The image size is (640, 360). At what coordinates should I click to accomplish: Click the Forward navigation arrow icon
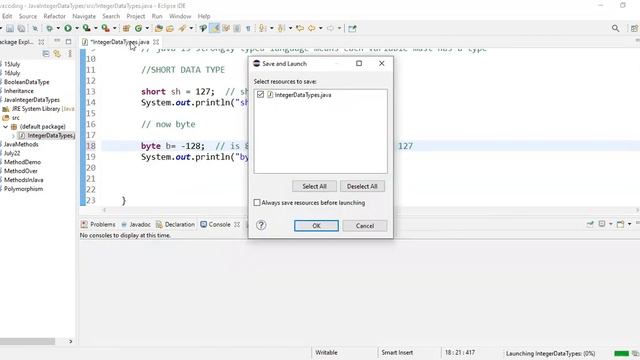click(x=330, y=28)
